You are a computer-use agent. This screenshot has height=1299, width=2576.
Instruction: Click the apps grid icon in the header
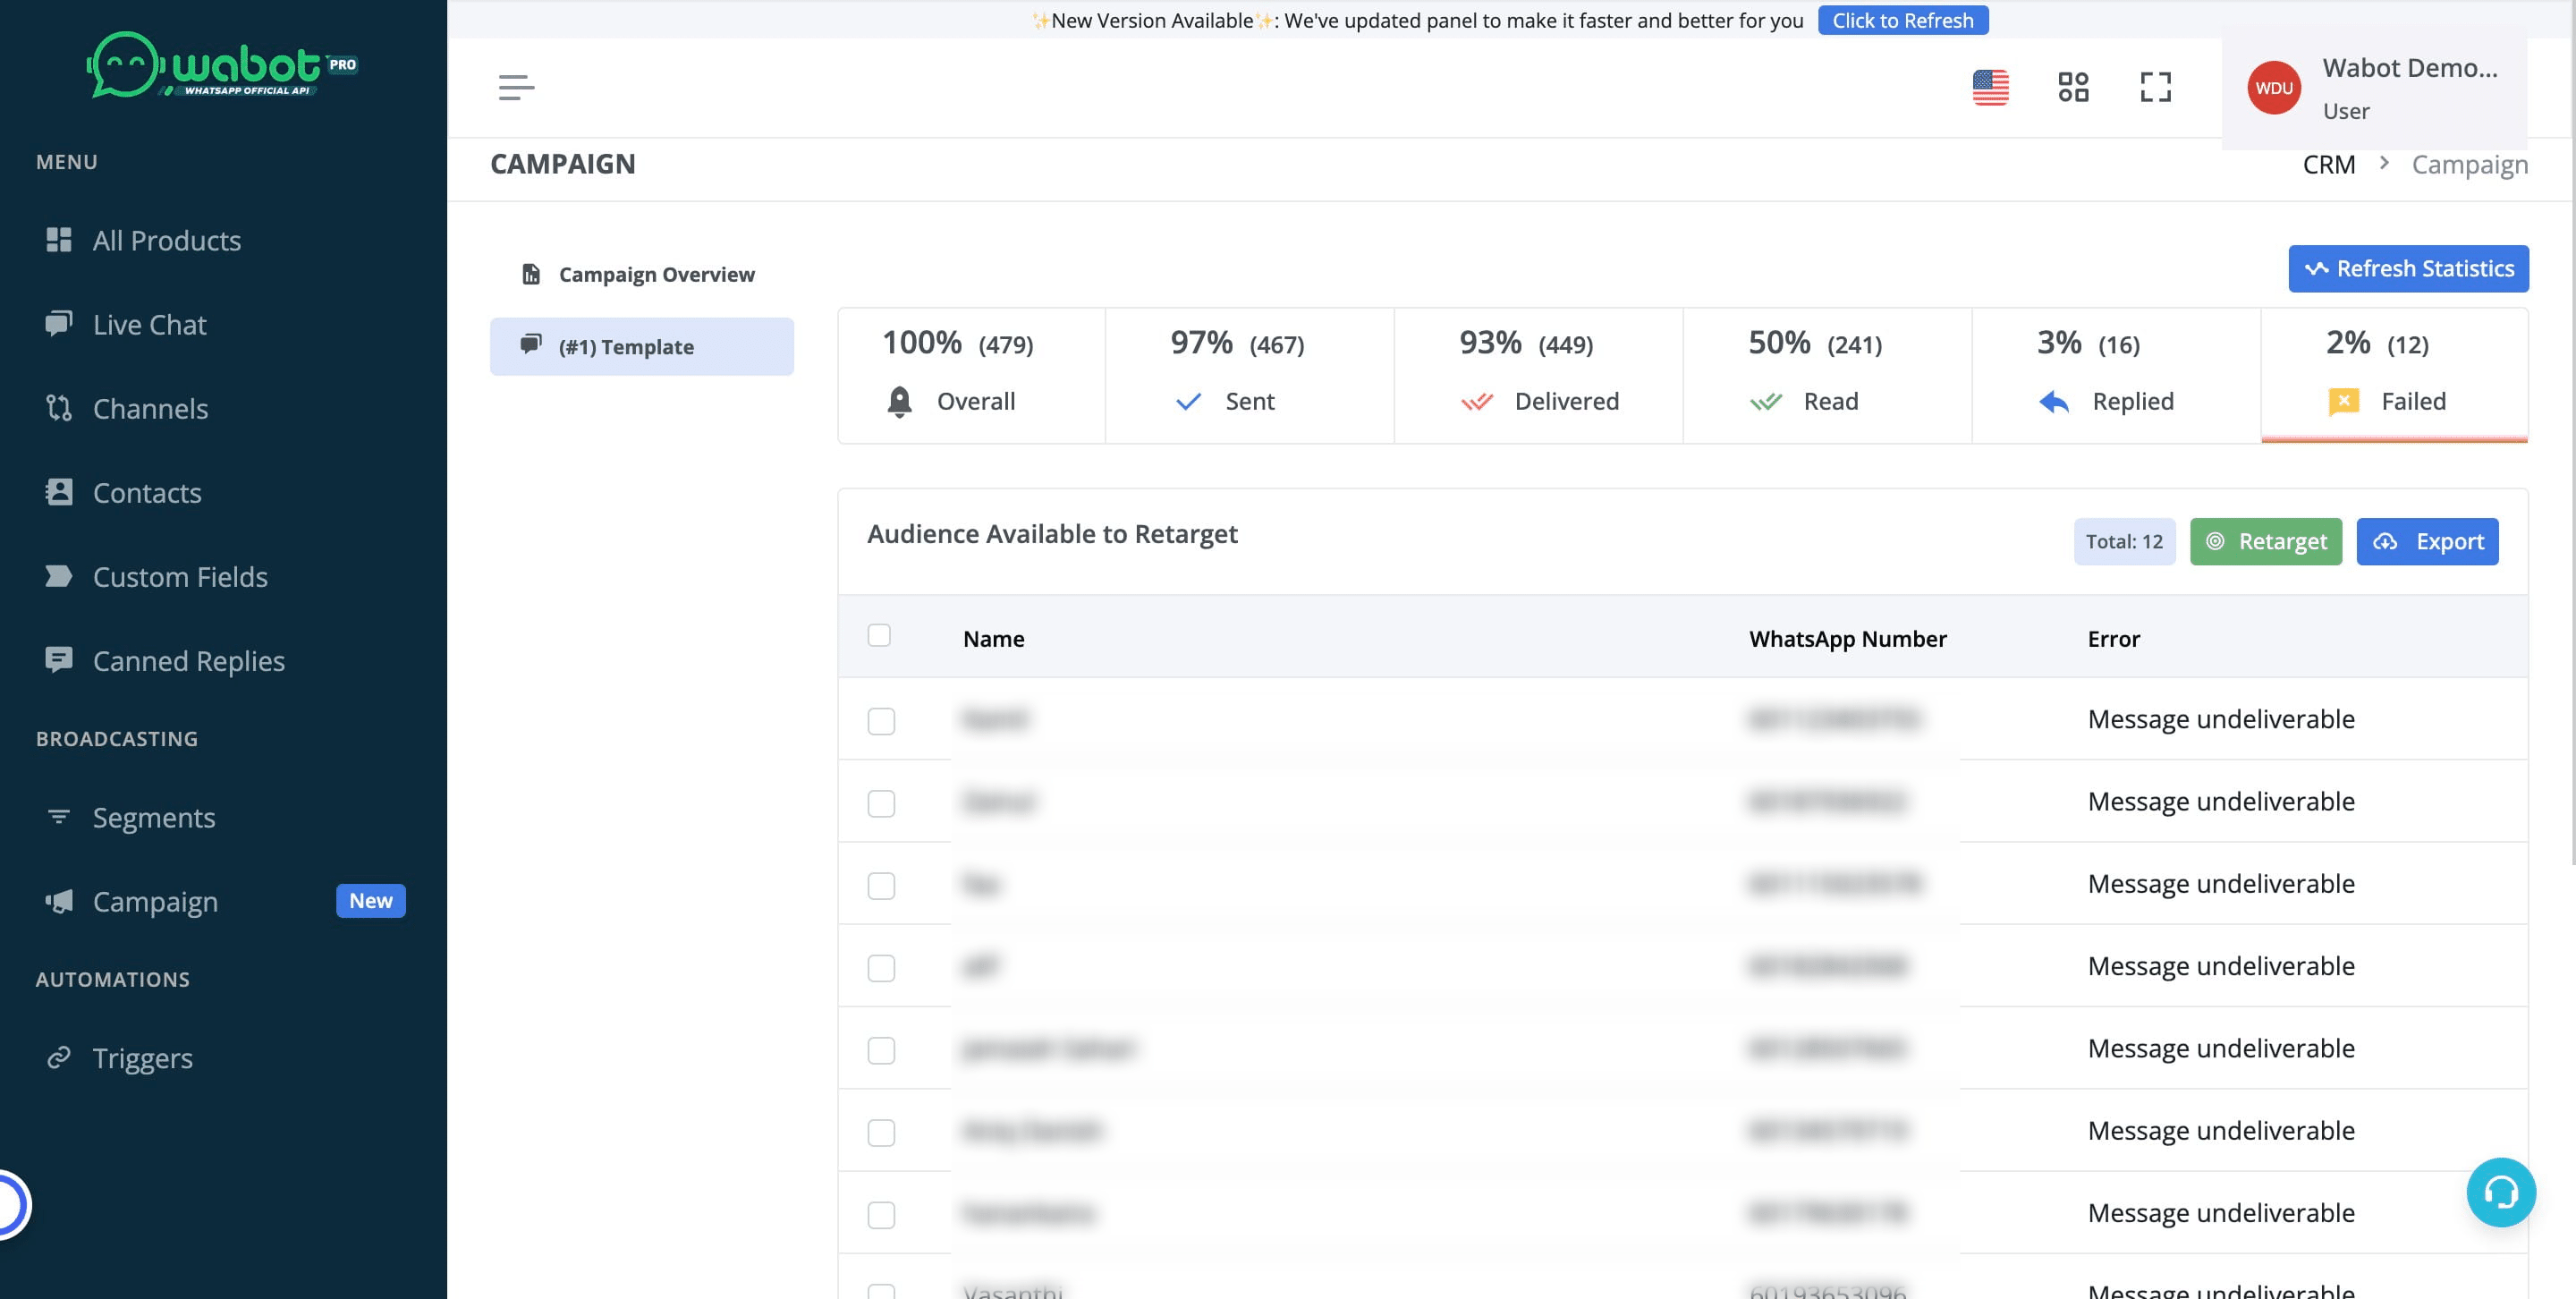coord(2073,87)
